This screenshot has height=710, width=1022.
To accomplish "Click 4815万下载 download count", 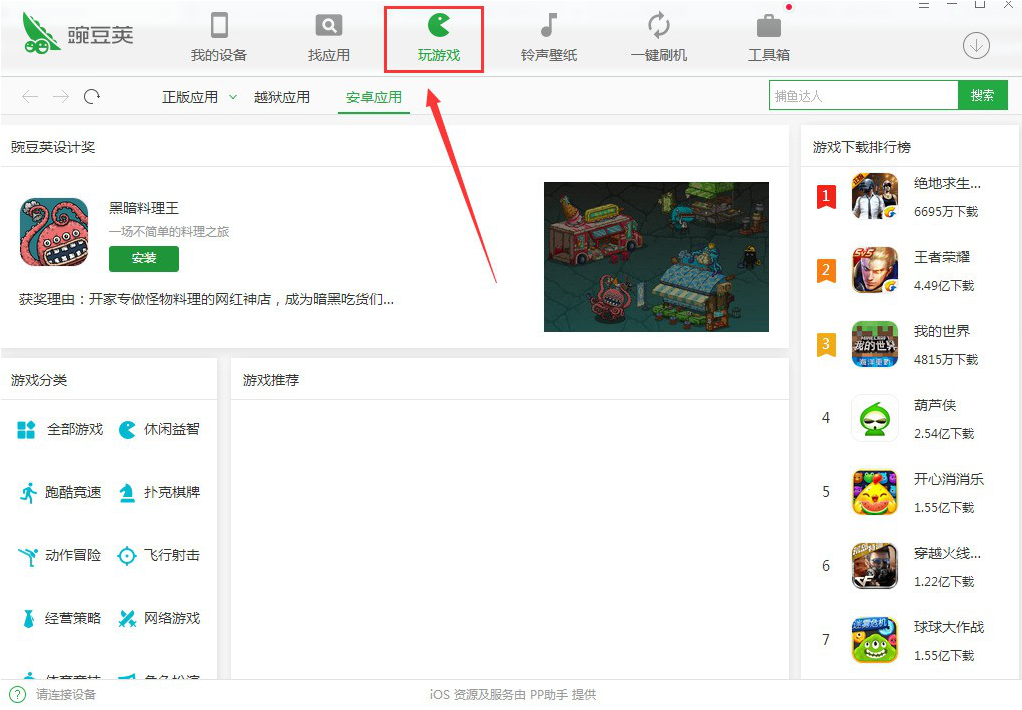I will click(946, 359).
